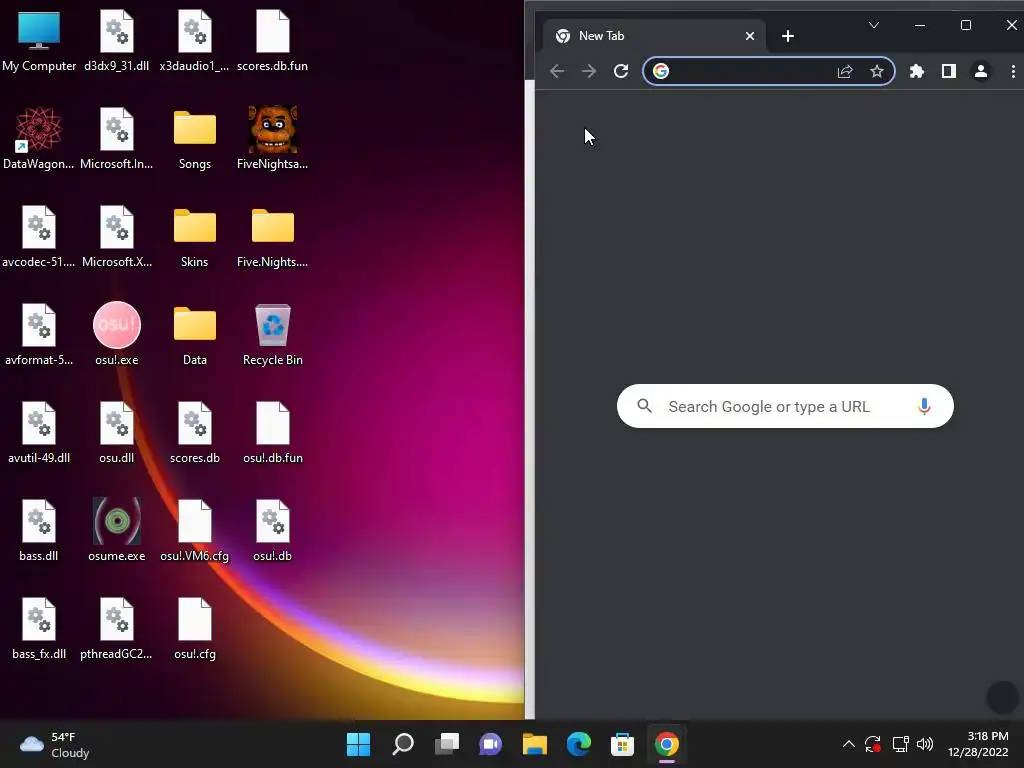1024x768 pixels.
Task: Open Task View on taskbar
Action: point(447,744)
